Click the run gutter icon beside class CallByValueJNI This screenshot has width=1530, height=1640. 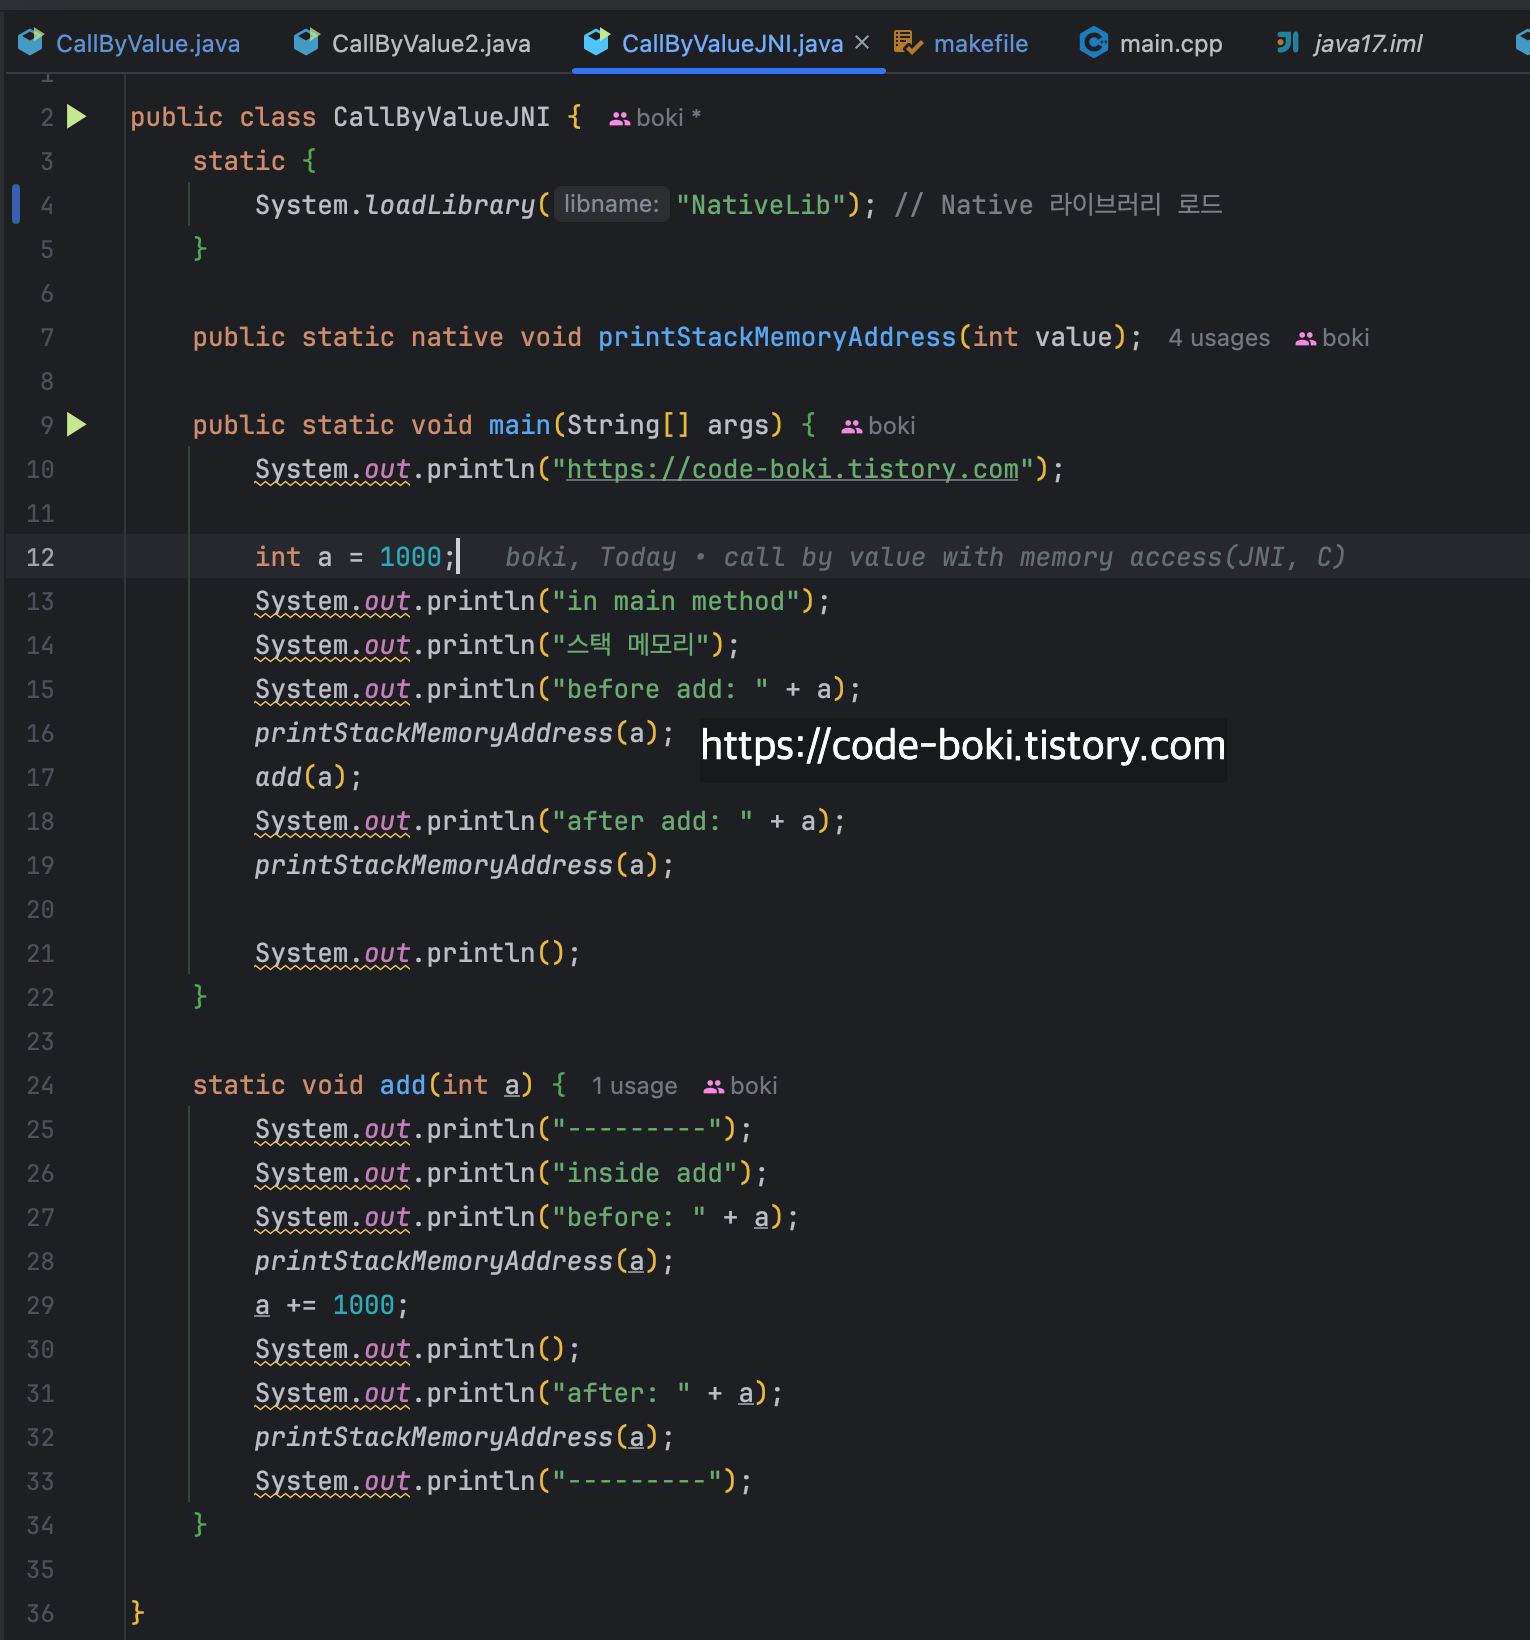(77, 117)
